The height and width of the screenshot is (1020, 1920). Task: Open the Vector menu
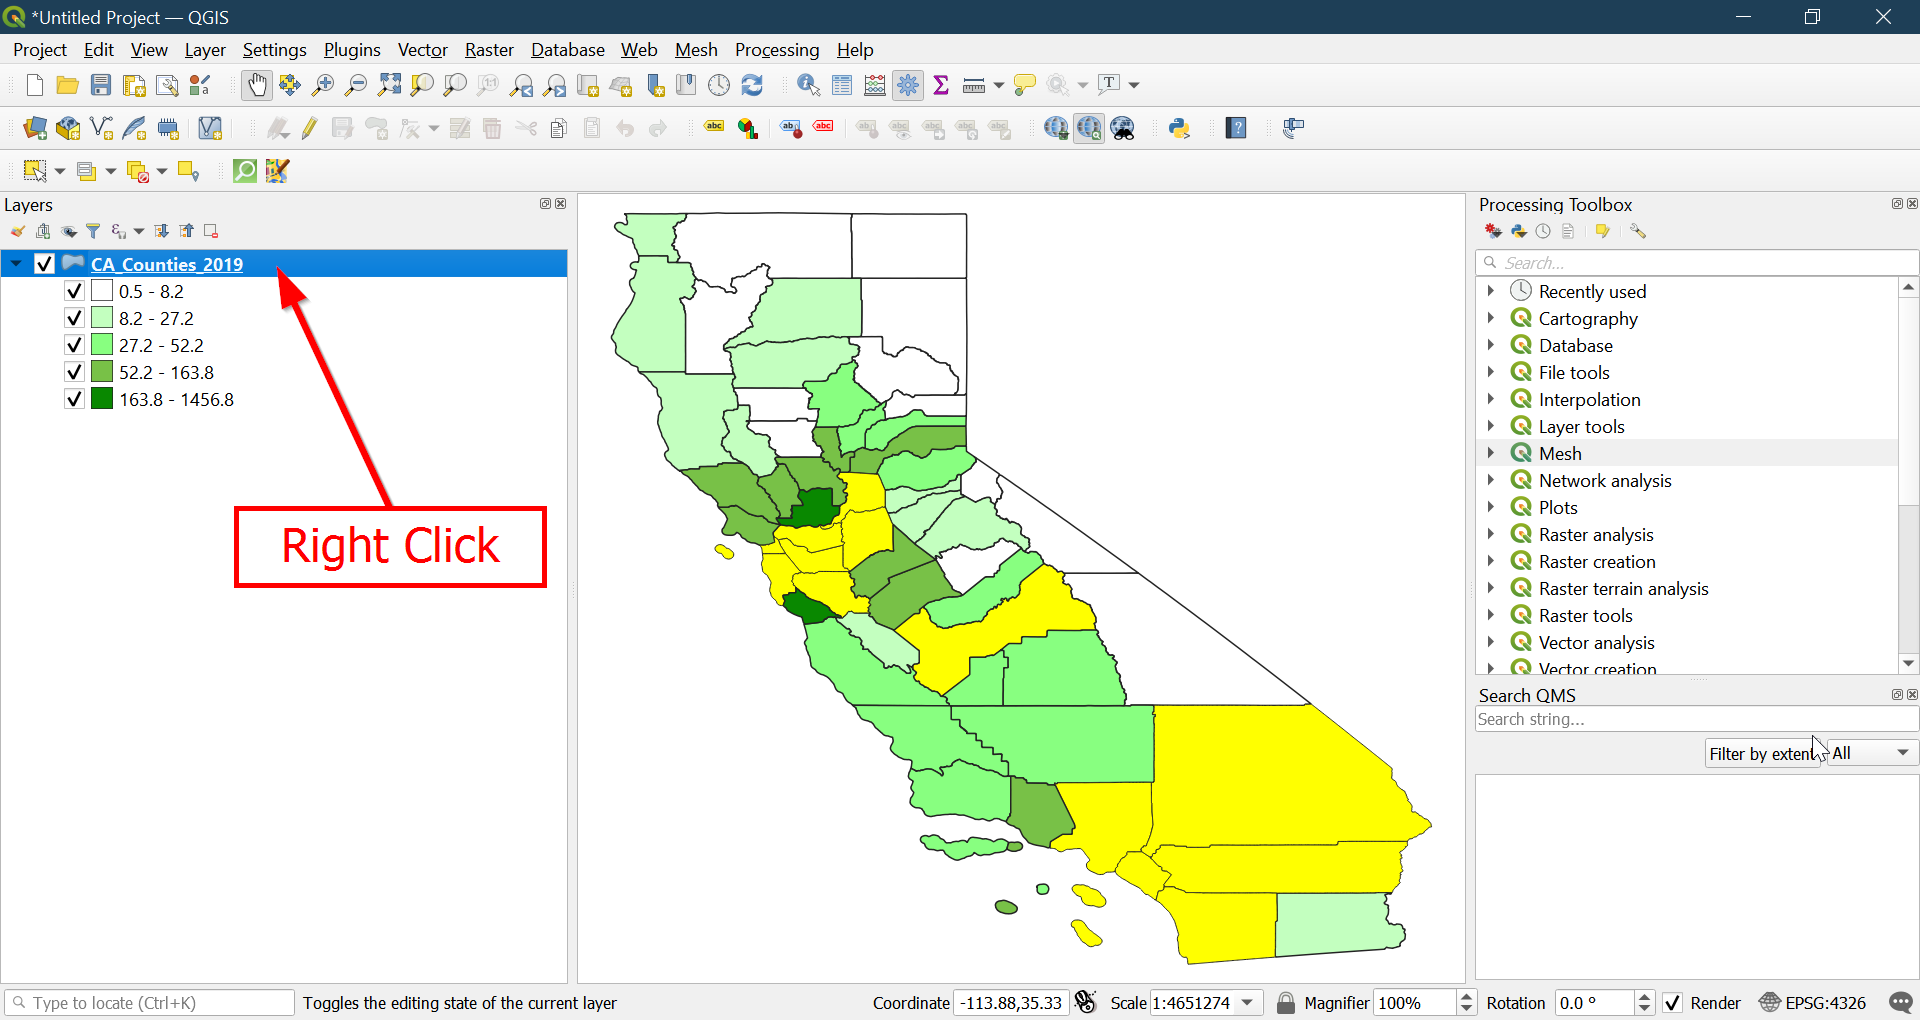click(422, 50)
